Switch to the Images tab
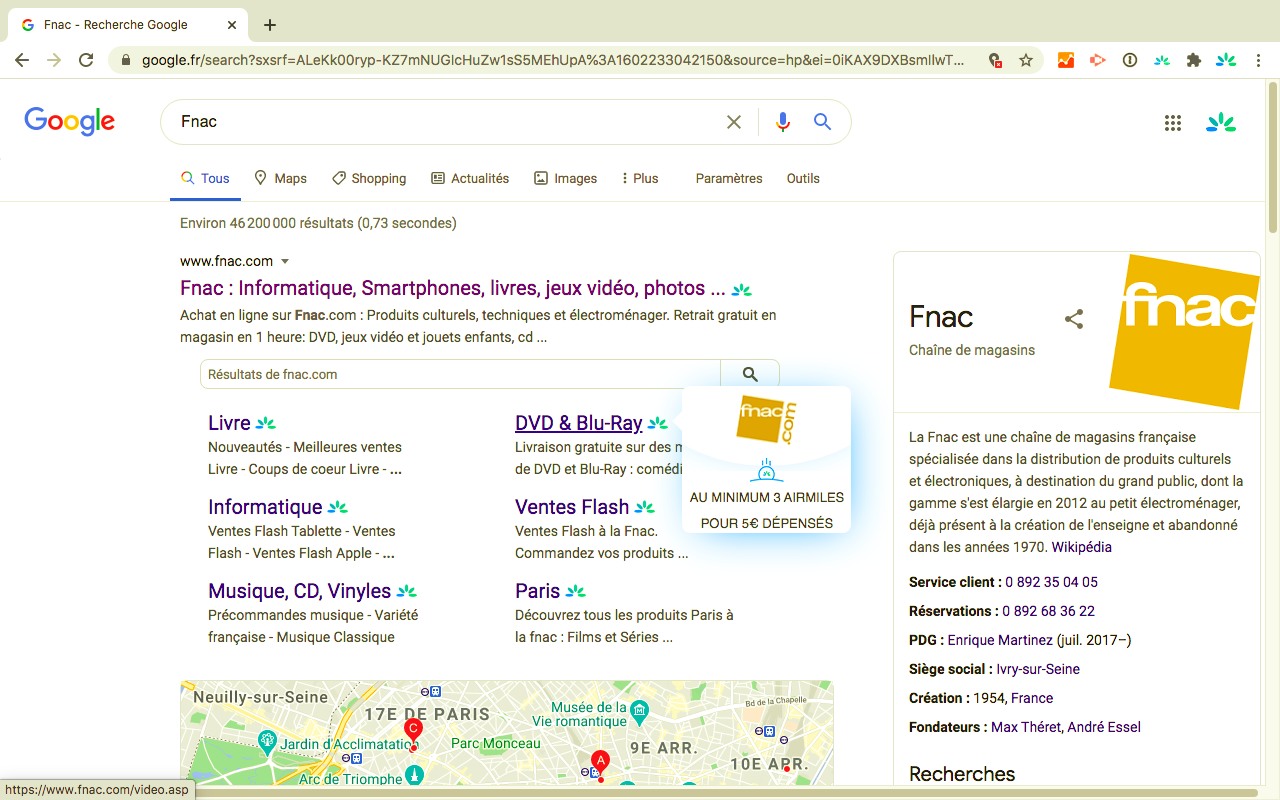Screen dimensions: 1280x800 point(565,178)
